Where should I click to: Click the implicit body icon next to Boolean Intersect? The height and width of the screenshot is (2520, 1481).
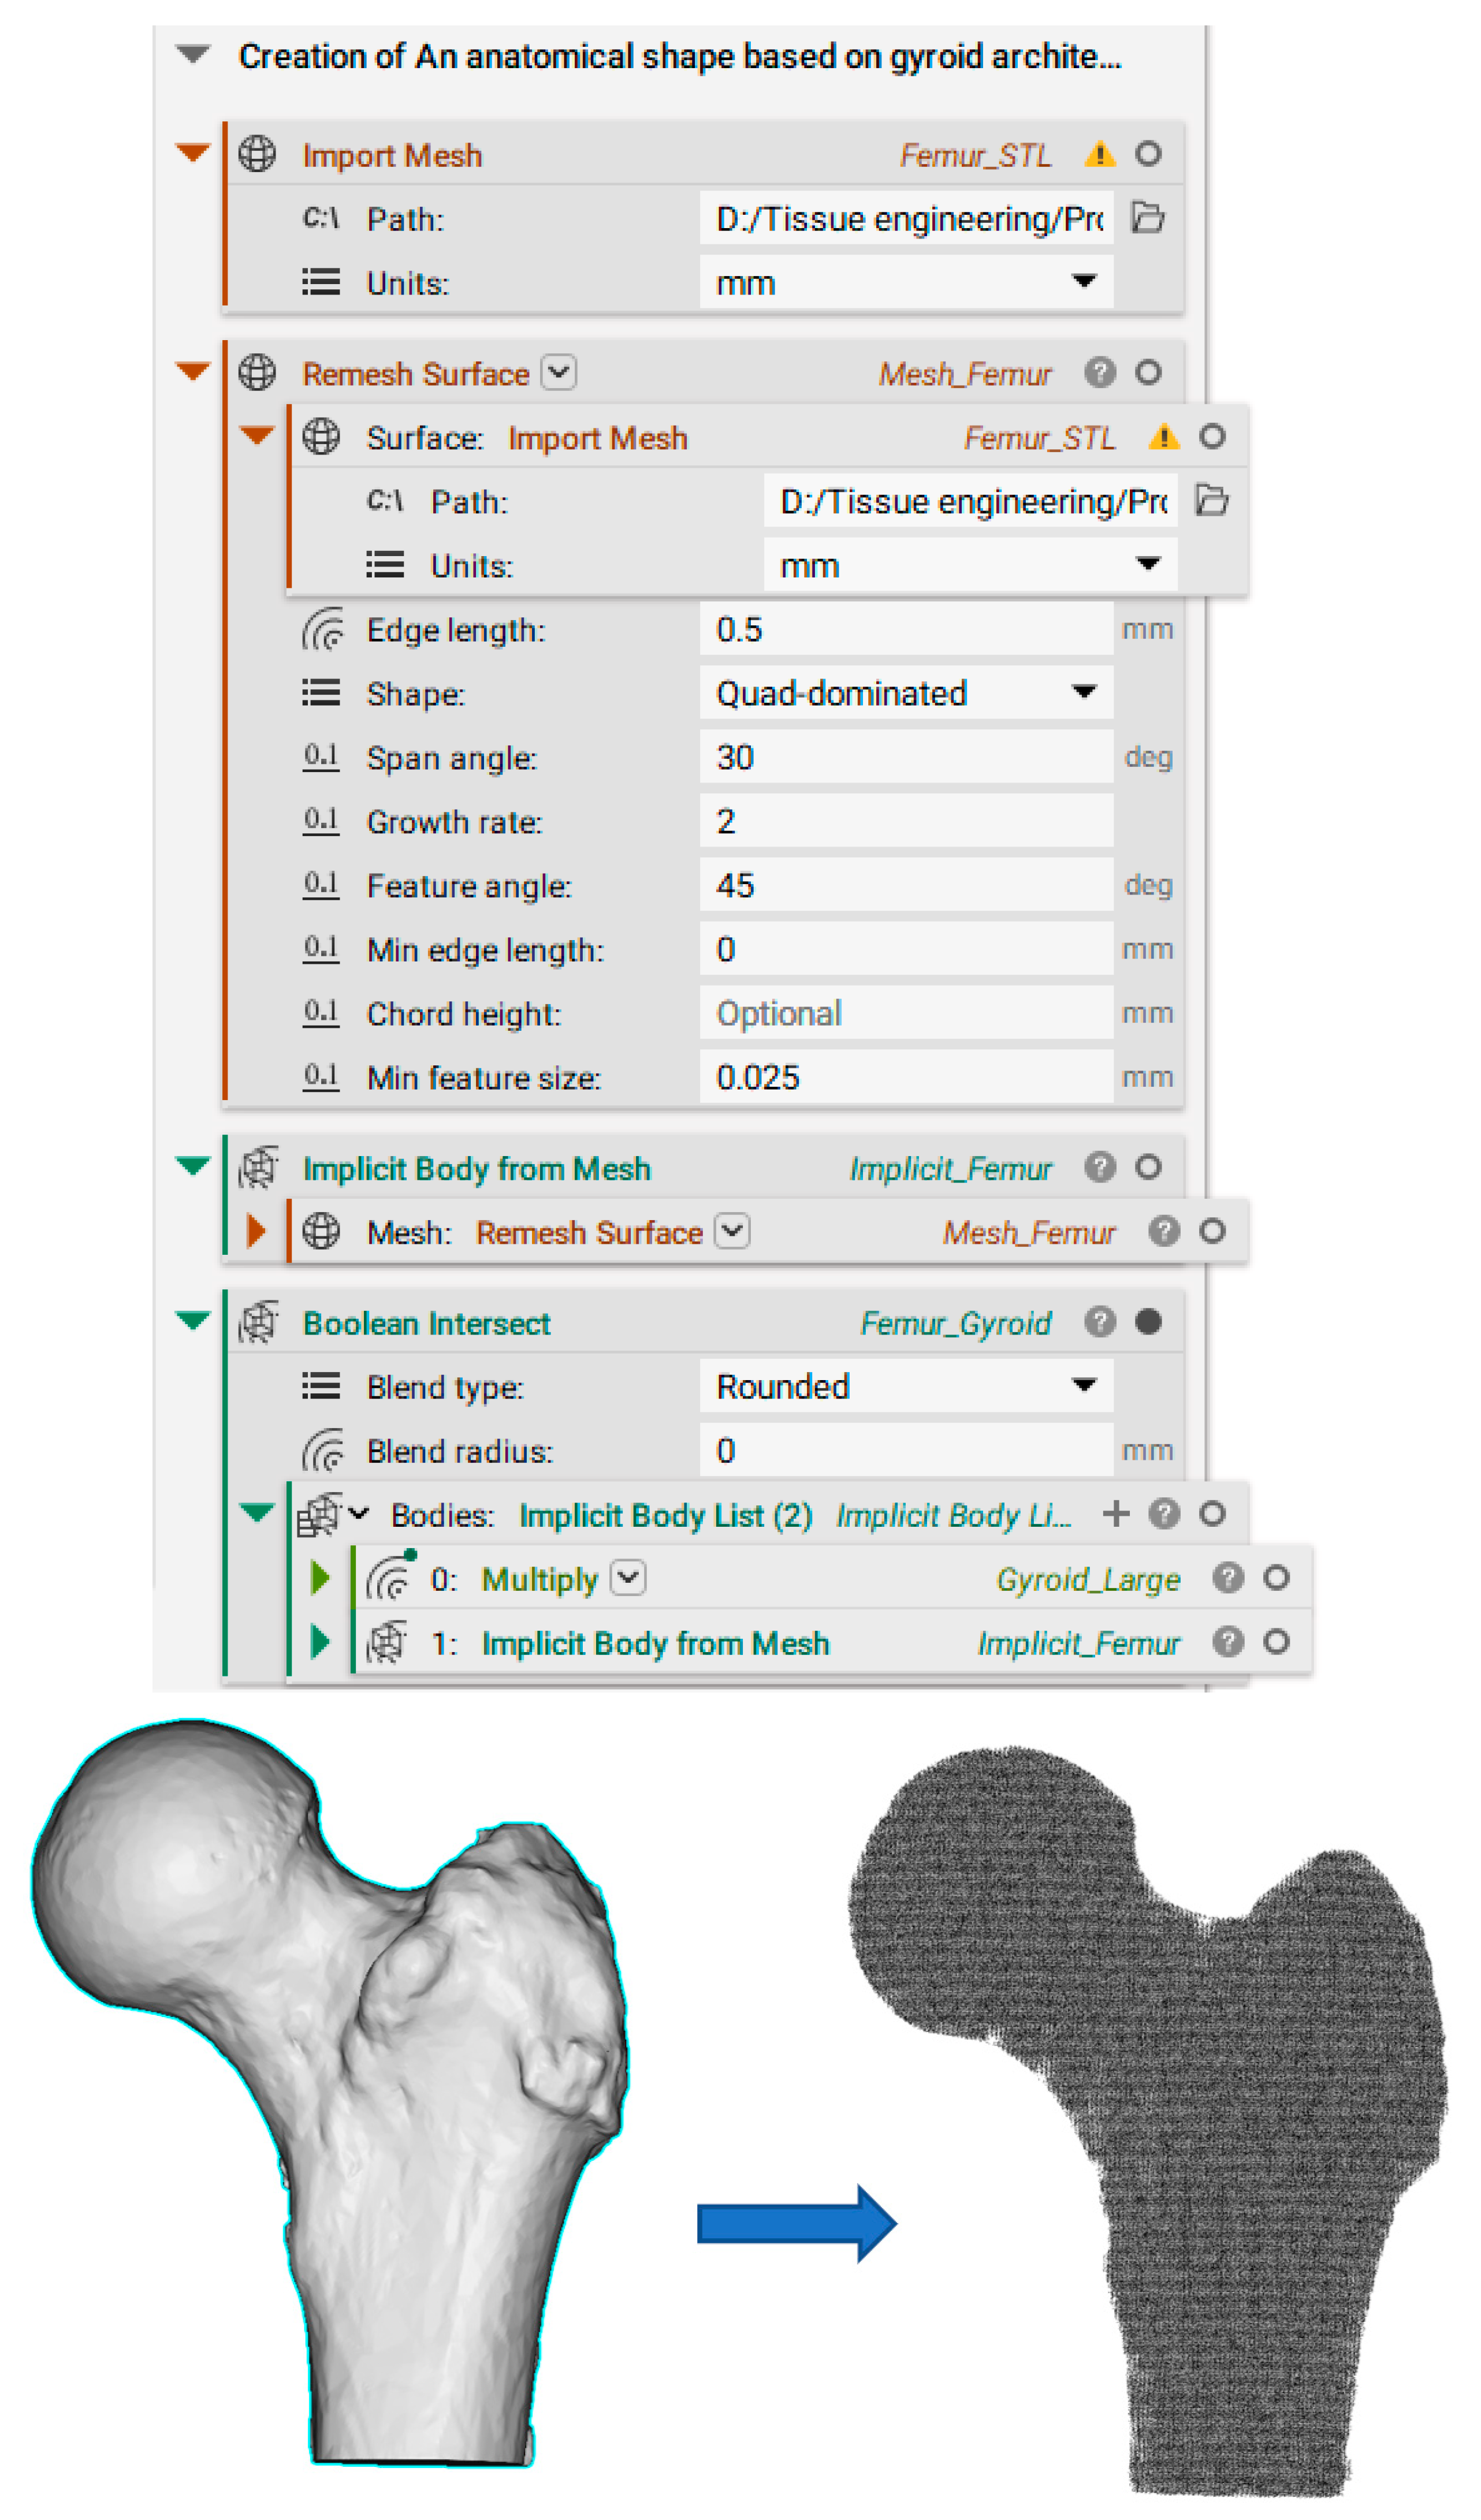[x=259, y=1322]
